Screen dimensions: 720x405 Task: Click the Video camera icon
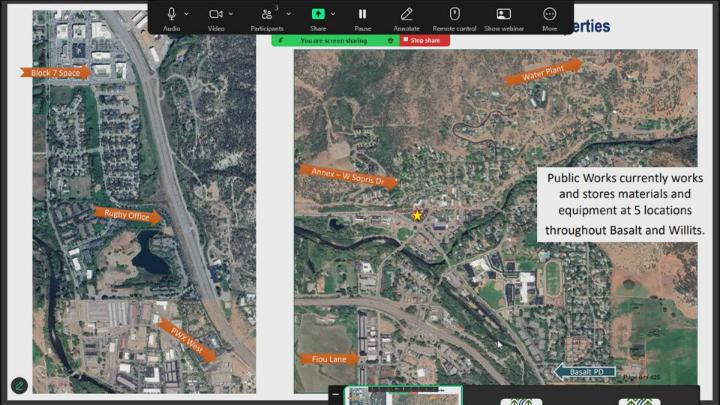click(215, 14)
